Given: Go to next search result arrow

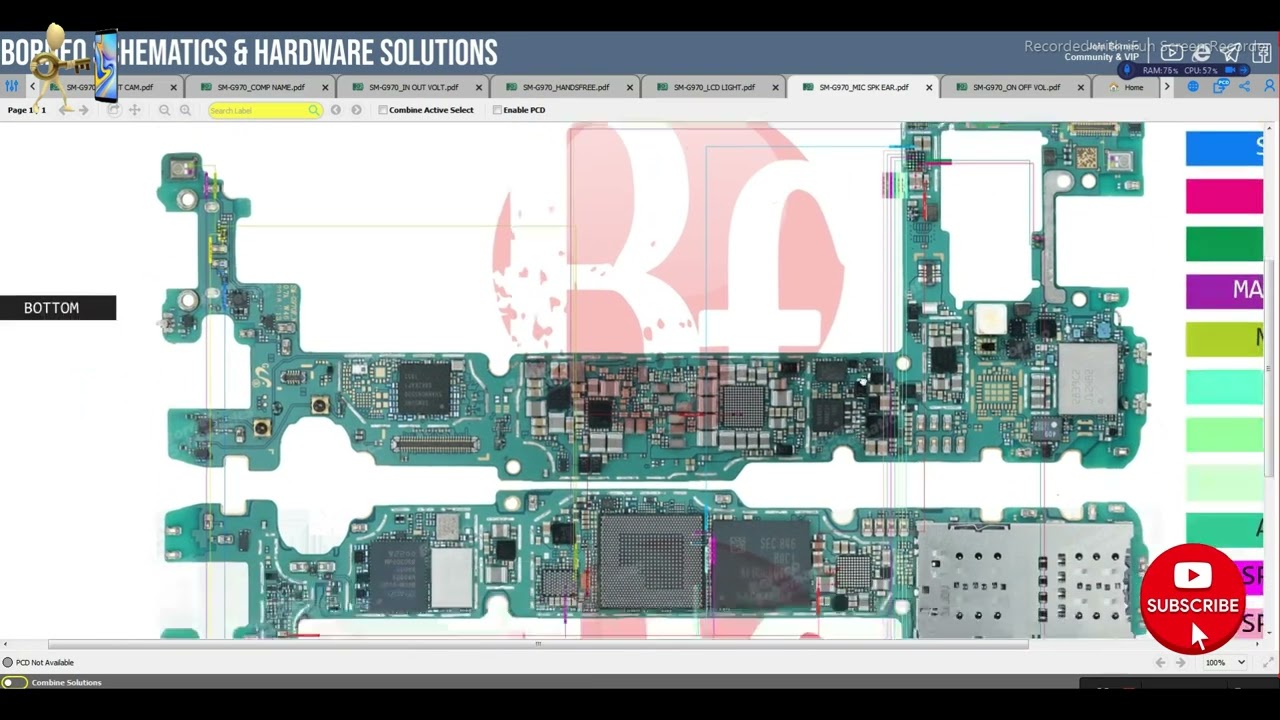Looking at the screenshot, I should coord(356,110).
